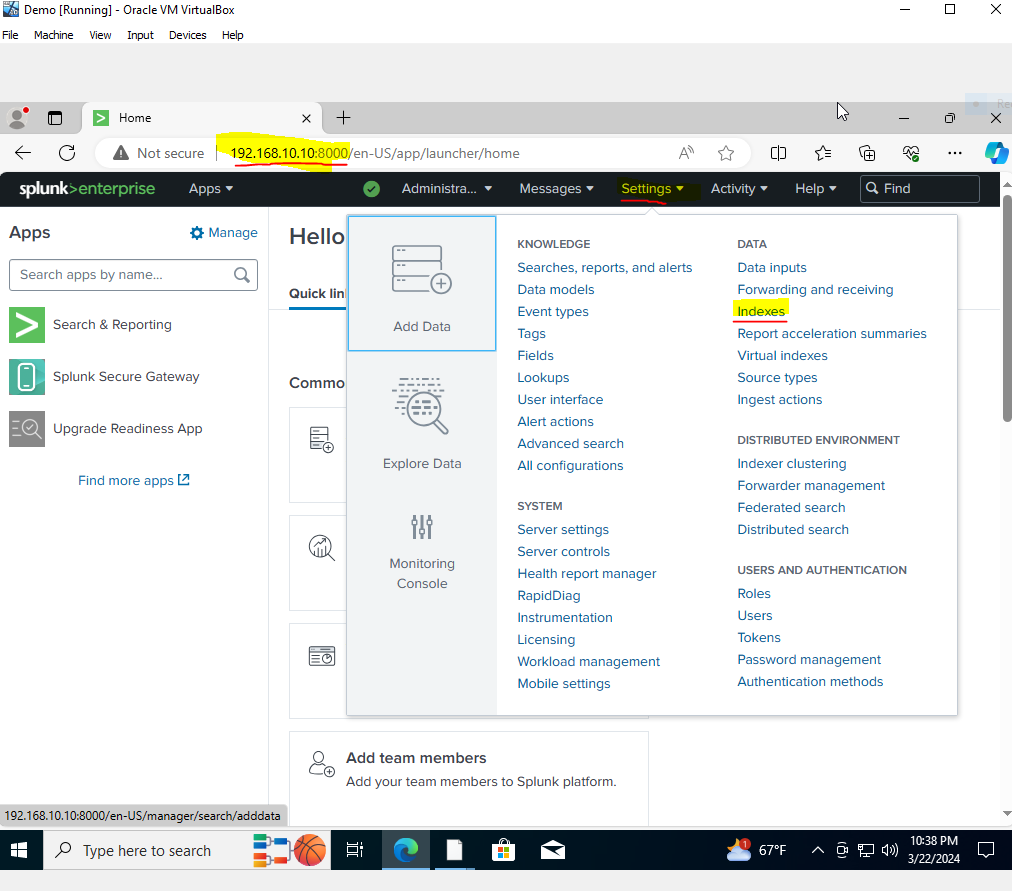Open a new browser tab

[343, 118]
